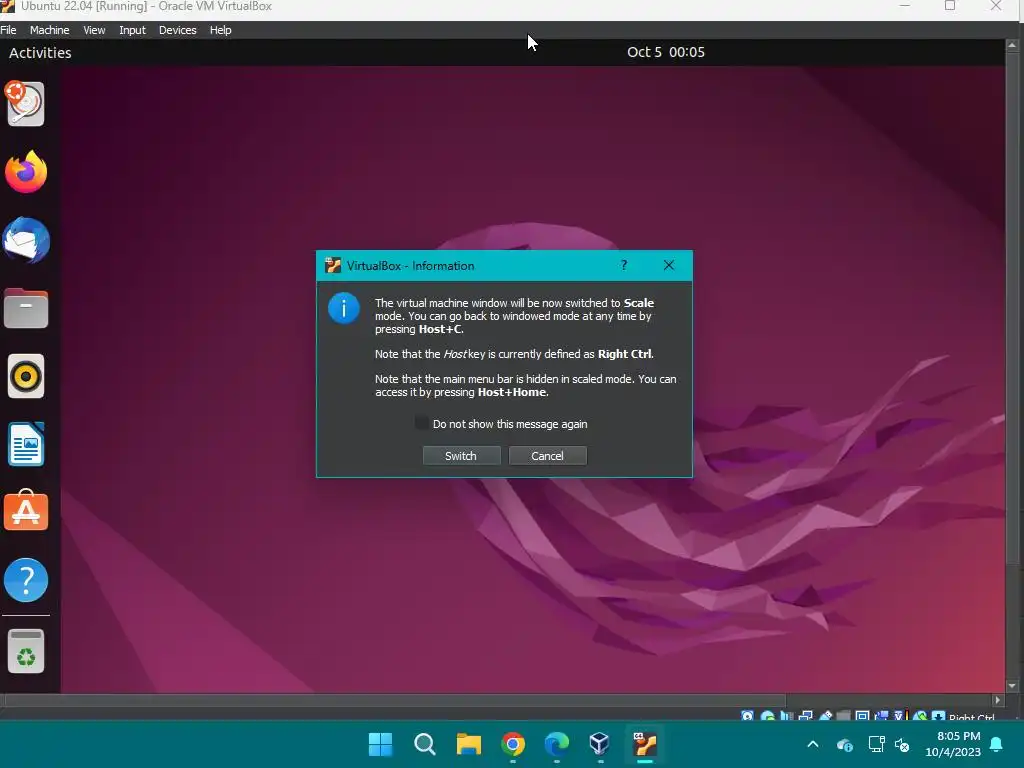Show hidden system tray icons
Image resolution: width=1024 pixels, height=768 pixels.
tap(813, 744)
